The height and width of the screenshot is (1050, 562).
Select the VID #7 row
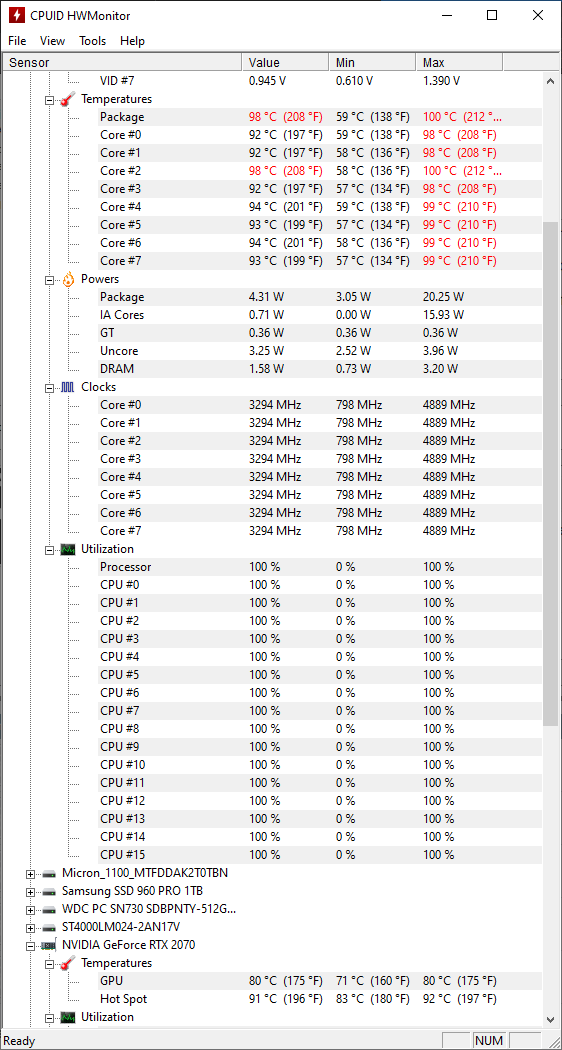tap(320, 81)
